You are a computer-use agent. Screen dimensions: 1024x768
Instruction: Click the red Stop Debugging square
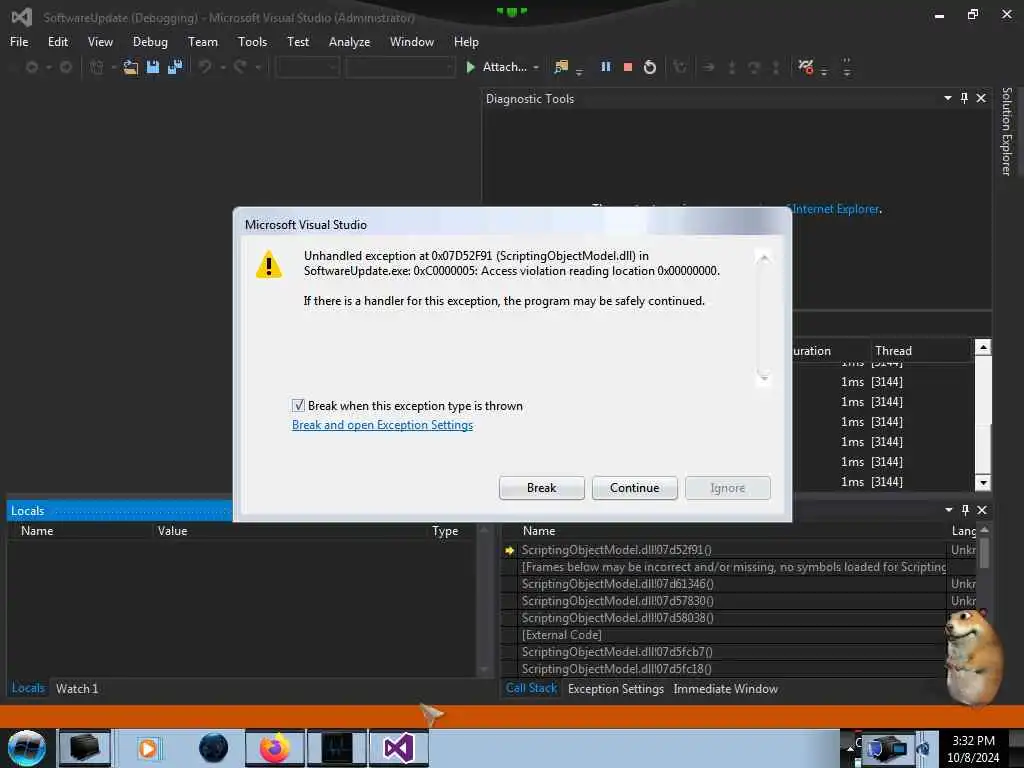(628, 67)
